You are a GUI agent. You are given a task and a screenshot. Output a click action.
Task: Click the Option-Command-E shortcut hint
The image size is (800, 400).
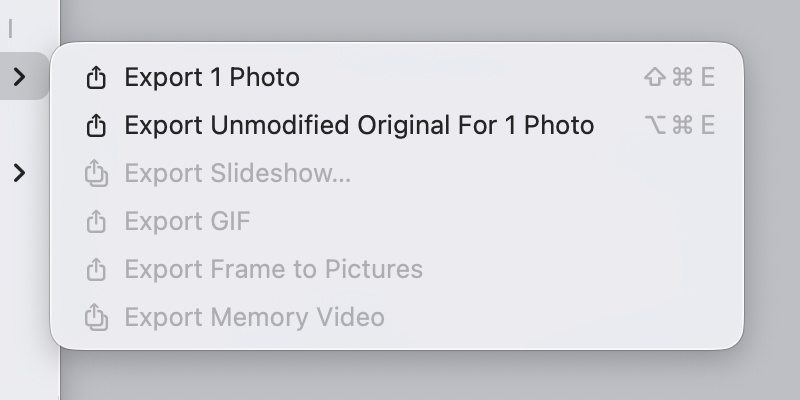click(x=680, y=125)
